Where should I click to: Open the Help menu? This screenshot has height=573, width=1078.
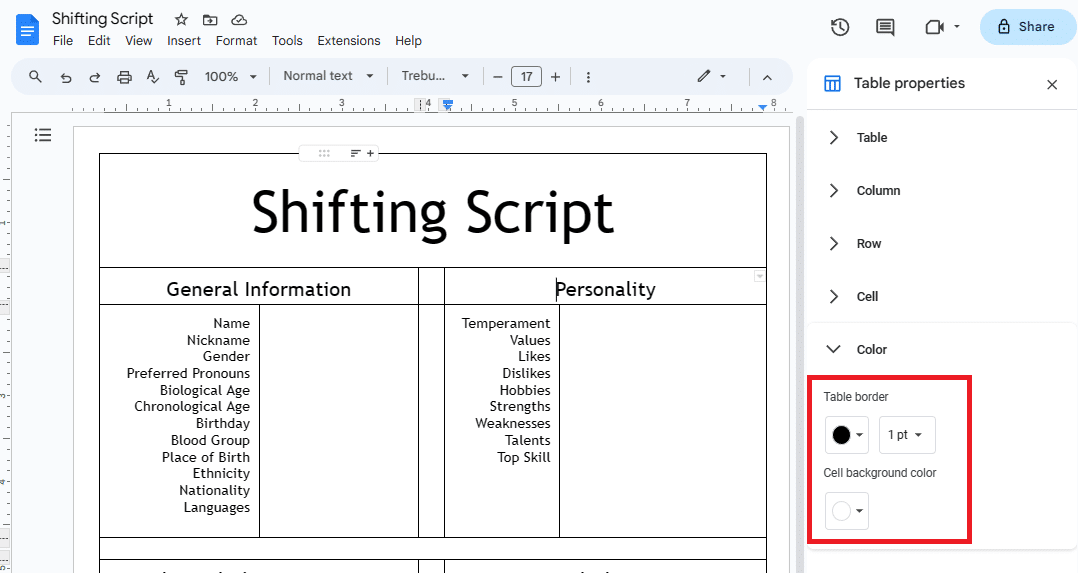408,41
